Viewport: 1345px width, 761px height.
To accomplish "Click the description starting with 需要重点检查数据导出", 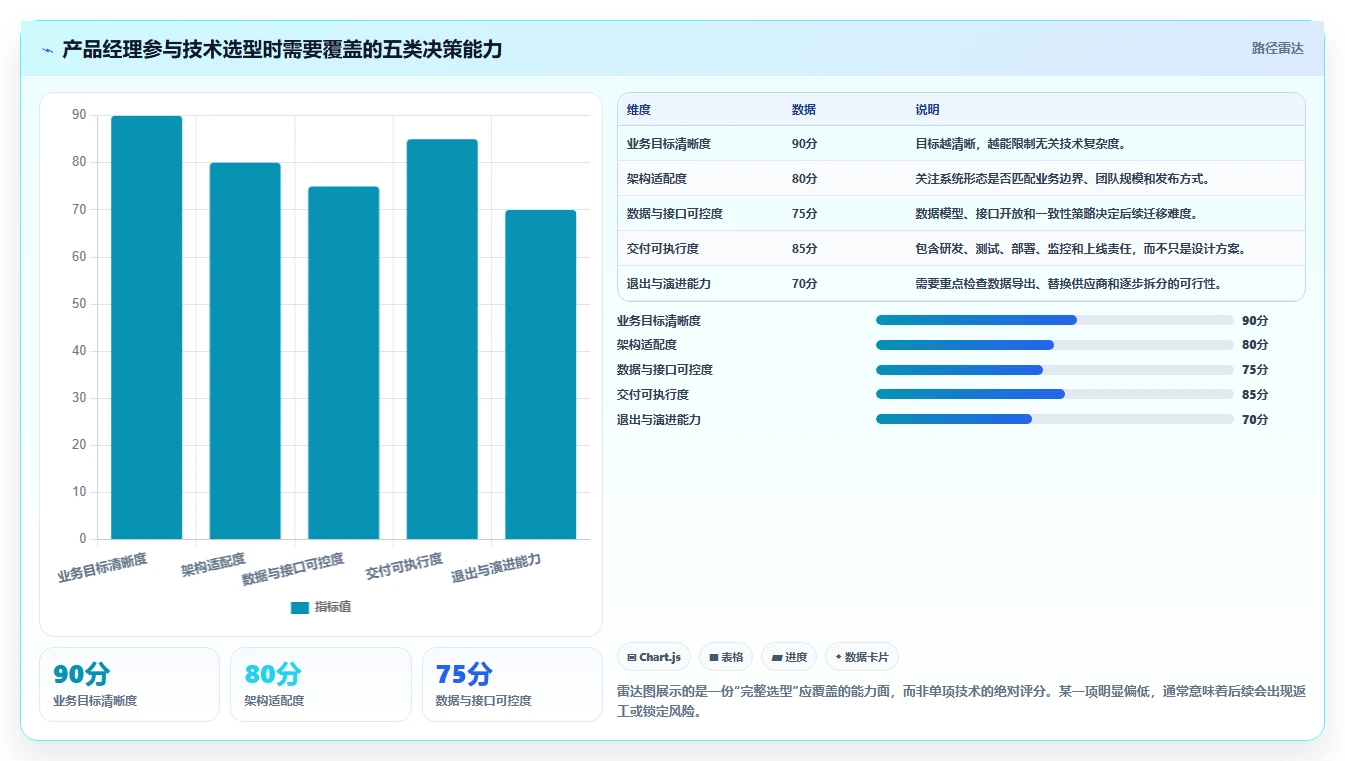I will 1068,284.
